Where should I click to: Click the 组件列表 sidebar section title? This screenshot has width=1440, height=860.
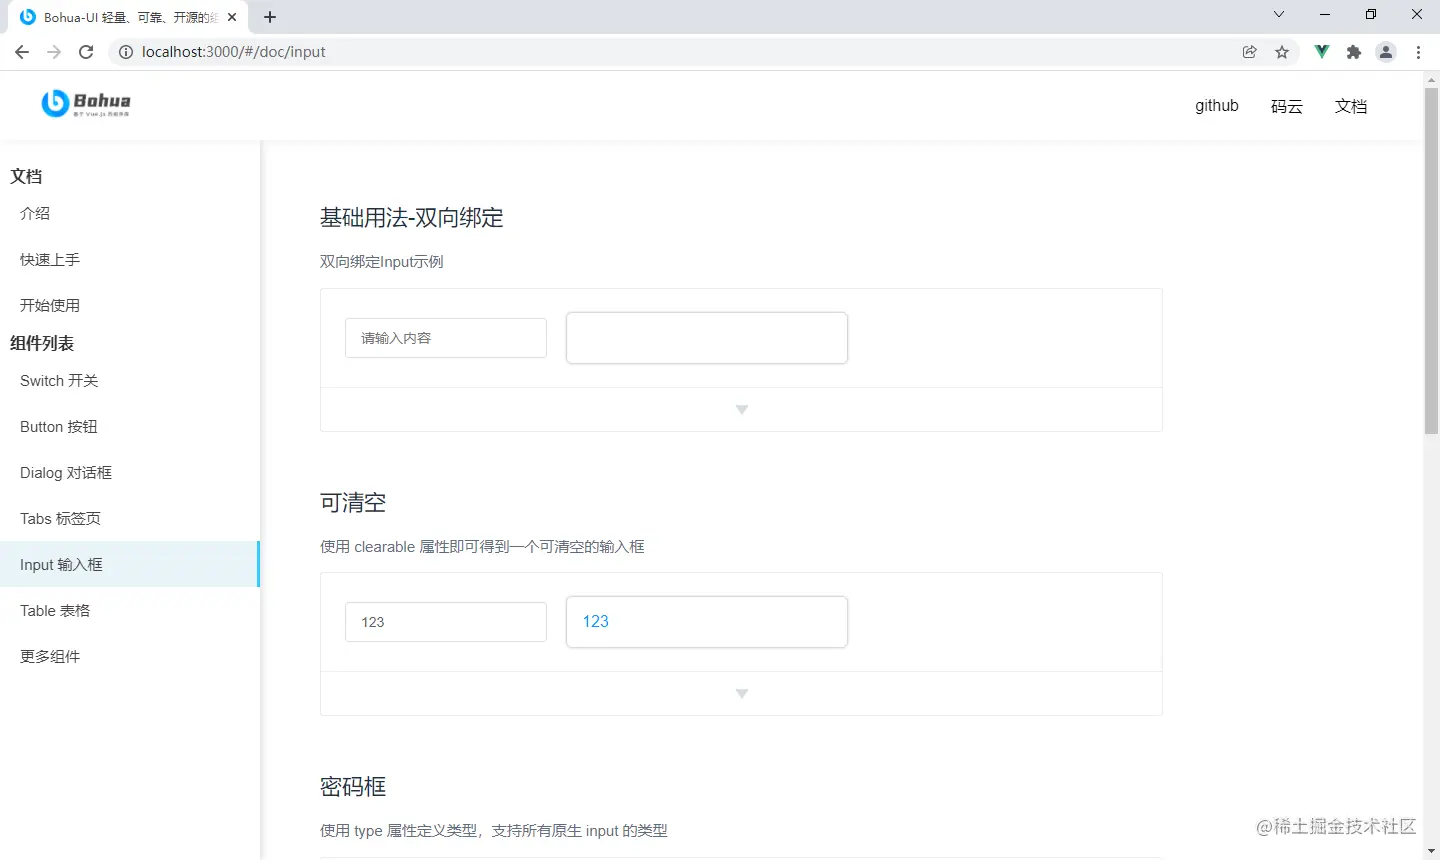pyautogui.click(x=42, y=343)
